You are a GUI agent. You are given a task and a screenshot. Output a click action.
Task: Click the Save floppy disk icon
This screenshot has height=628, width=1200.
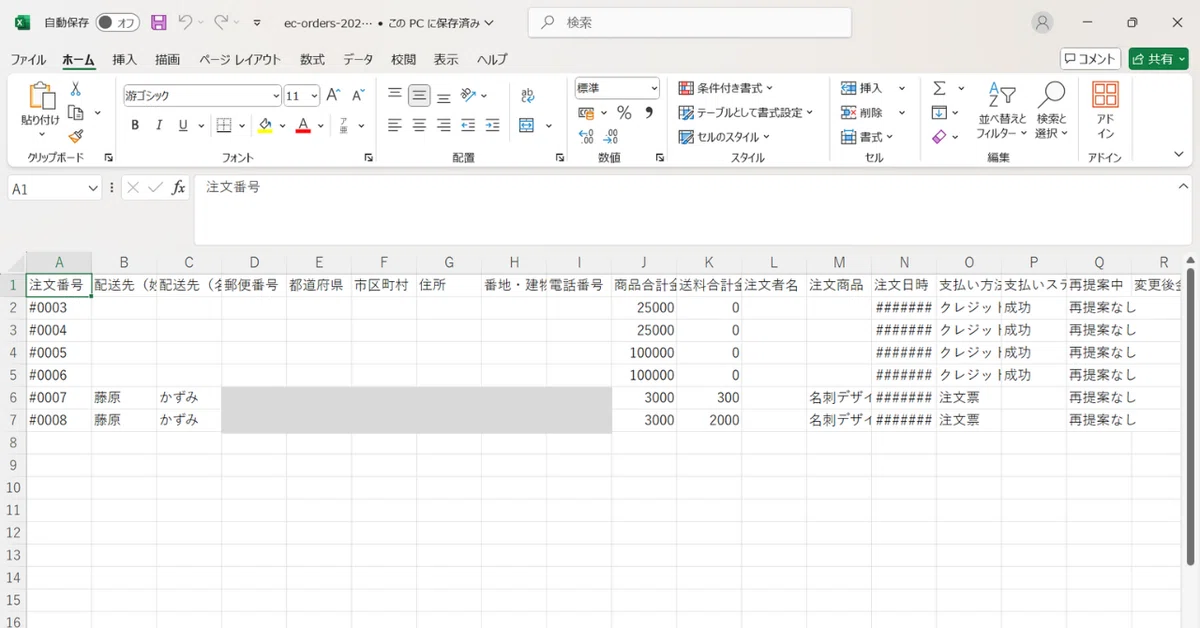pos(158,22)
